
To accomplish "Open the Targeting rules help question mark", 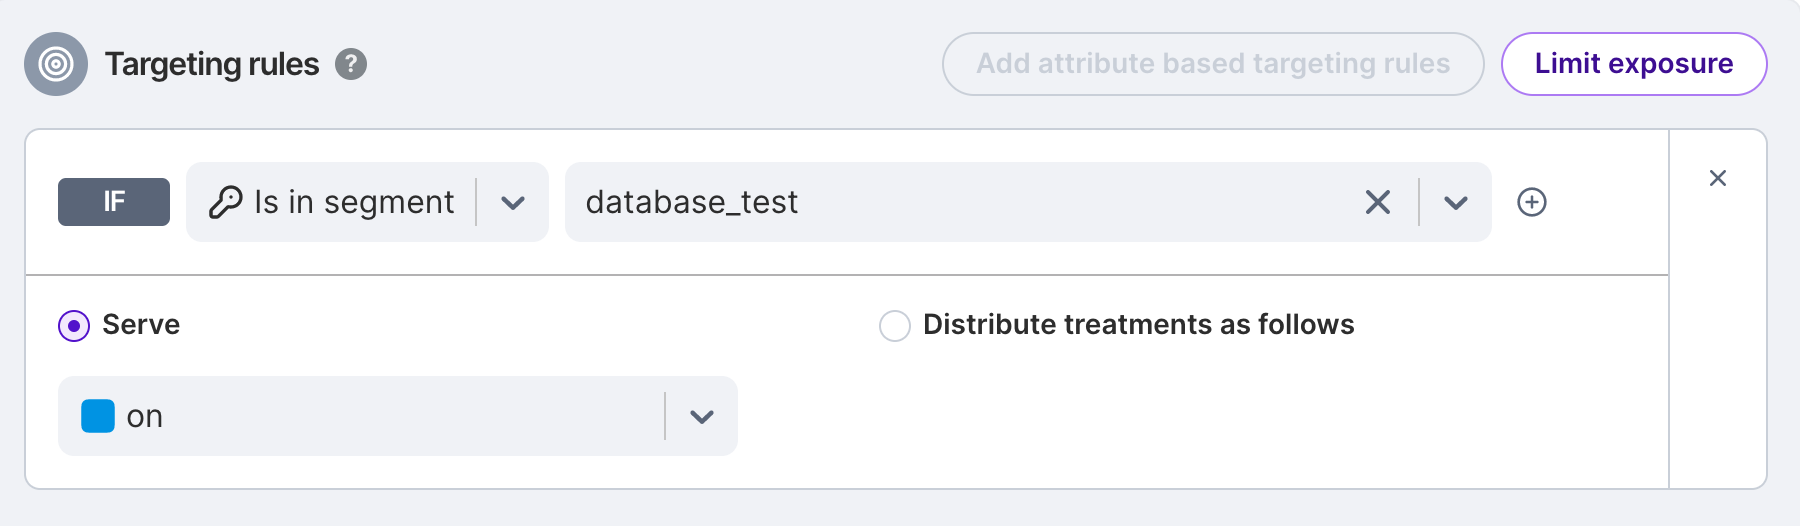I will (350, 64).
